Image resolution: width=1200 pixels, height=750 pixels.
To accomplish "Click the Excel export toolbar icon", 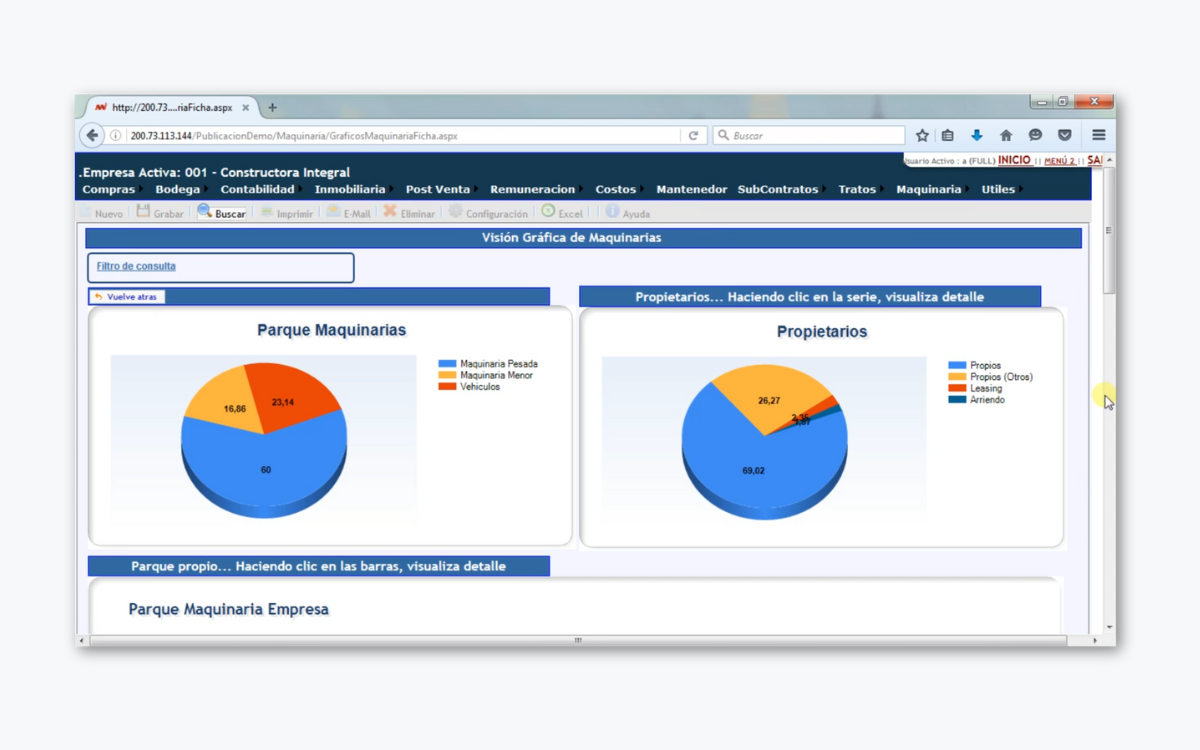I will (x=548, y=212).
